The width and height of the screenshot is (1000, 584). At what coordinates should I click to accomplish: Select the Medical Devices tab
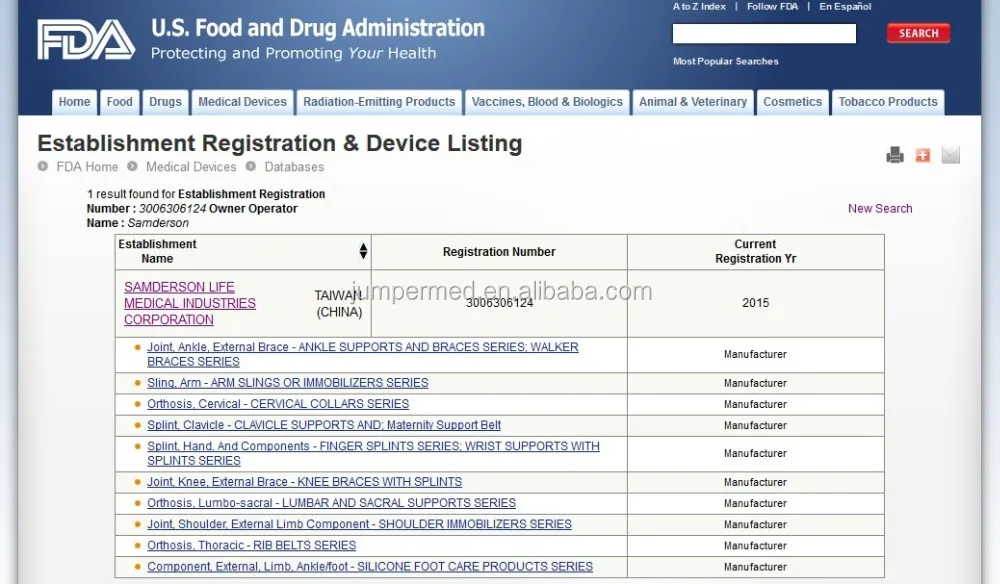242,102
